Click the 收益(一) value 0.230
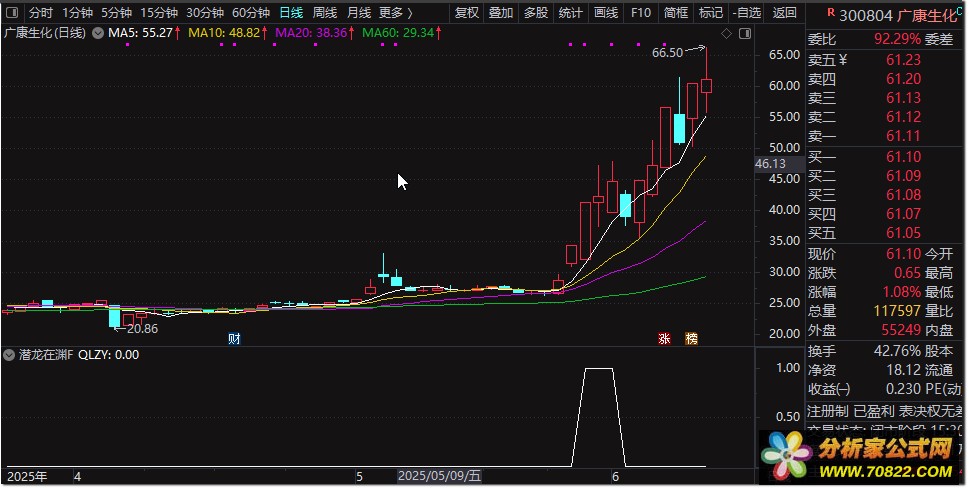969x488 pixels. point(903,390)
